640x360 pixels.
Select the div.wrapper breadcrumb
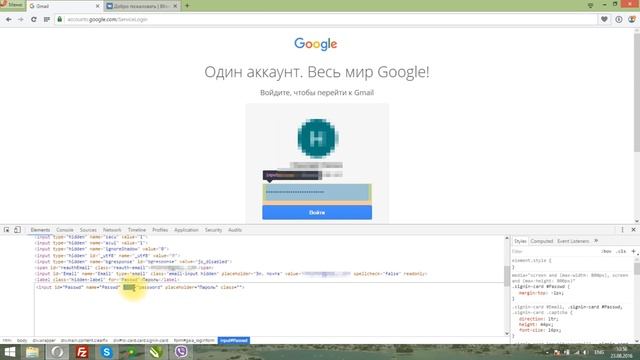pyautogui.click(x=44, y=340)
